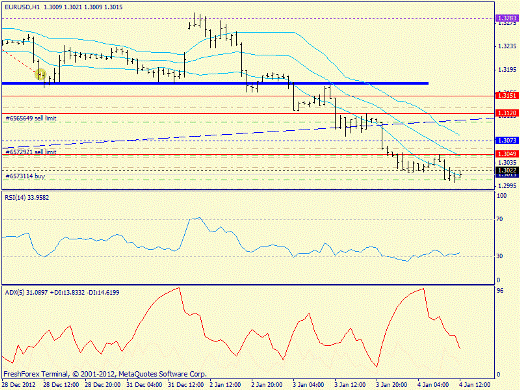The image size is (520, 390).
Task: Click the 31 Dec 12:00 time label
Action: pos(186,385)
